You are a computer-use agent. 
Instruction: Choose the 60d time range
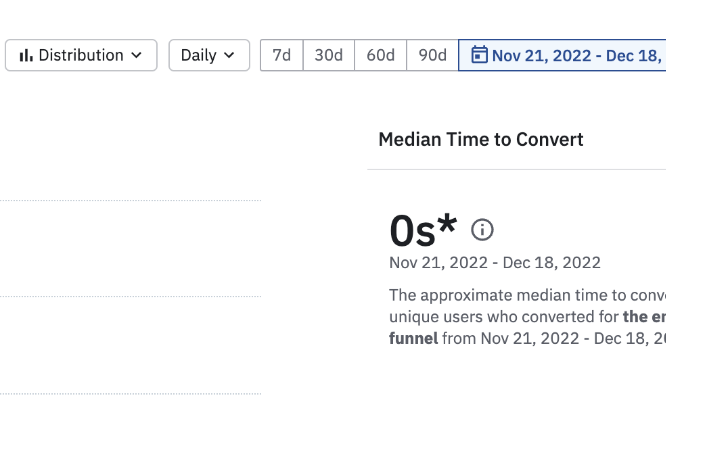[381, 56]
